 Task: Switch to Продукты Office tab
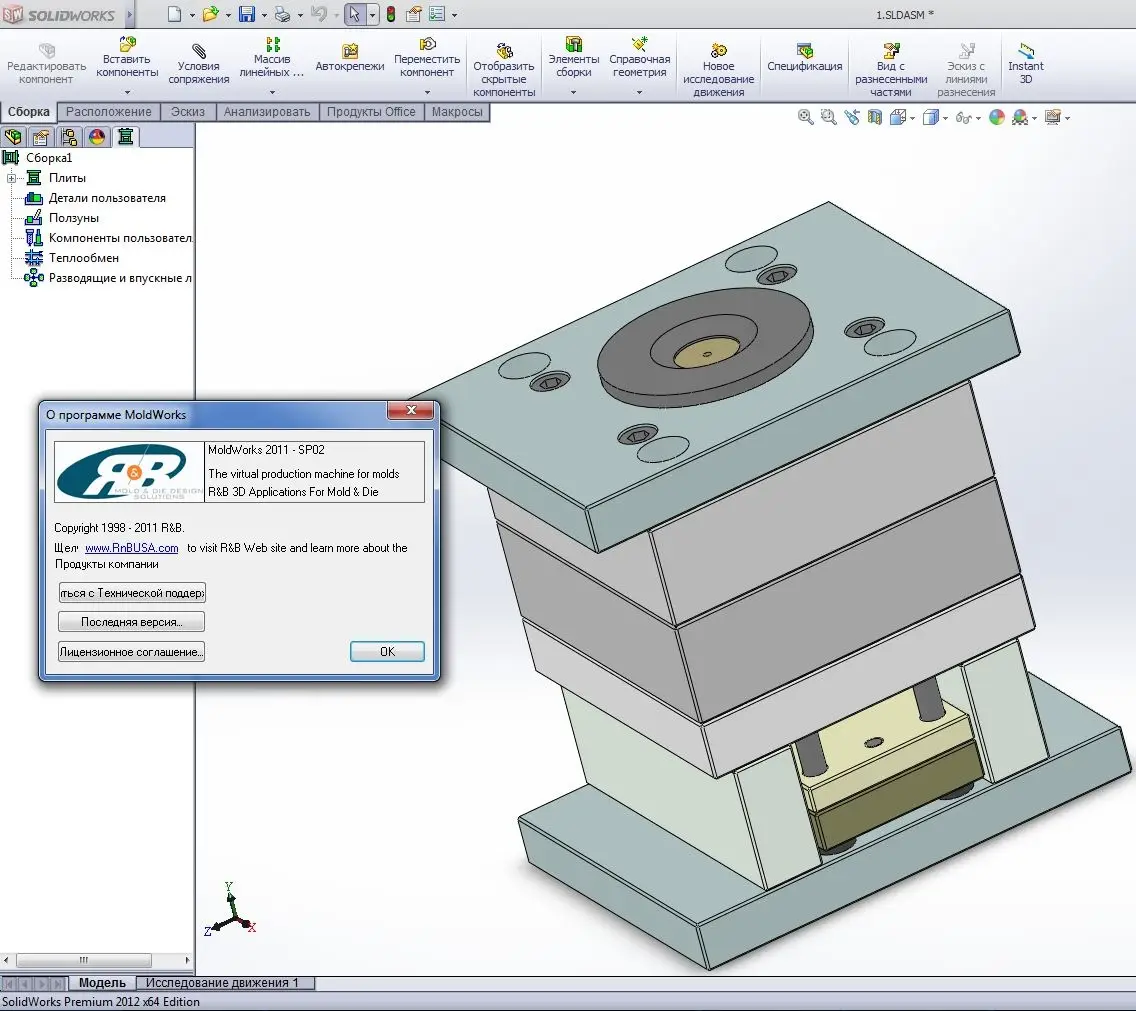pos(371,112)
